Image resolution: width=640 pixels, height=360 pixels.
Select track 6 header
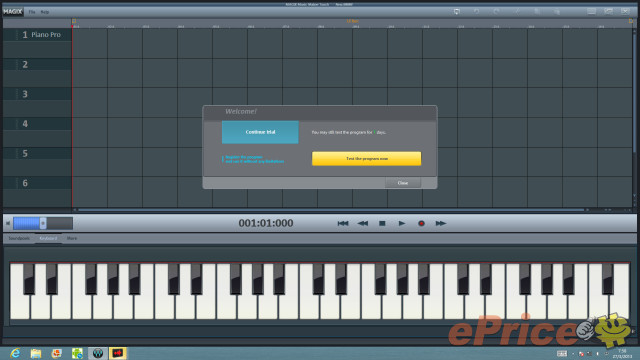[37, 183]
